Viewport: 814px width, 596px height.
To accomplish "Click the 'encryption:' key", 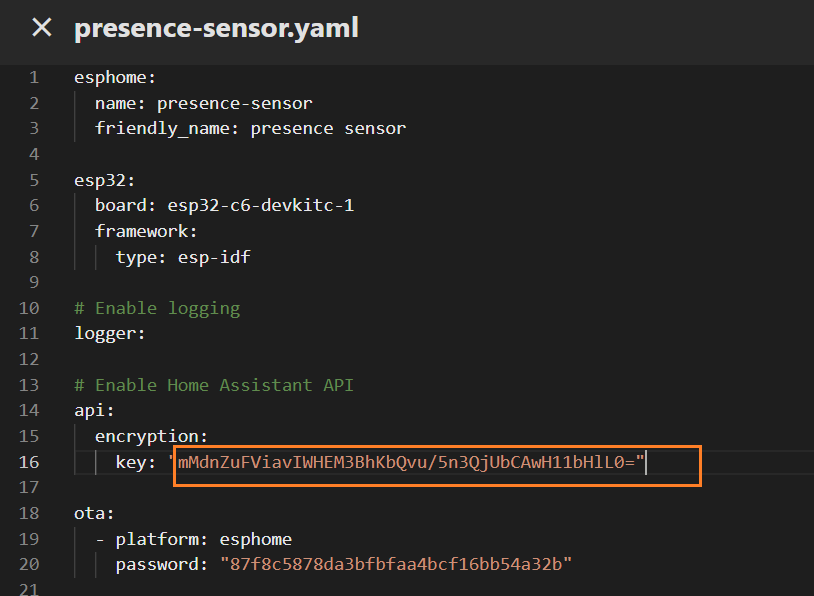I will pyautogui.click(x=151, y=437).
